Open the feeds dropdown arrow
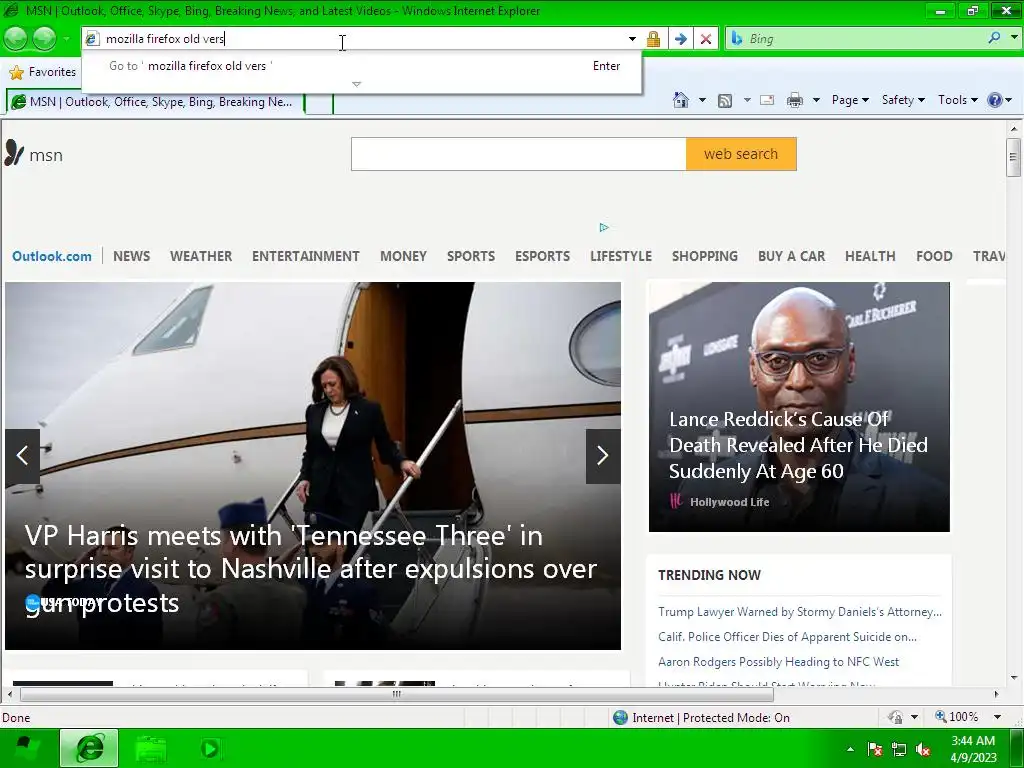The height and width of the screenshot is (768, 1024). [x=747, y=100]
